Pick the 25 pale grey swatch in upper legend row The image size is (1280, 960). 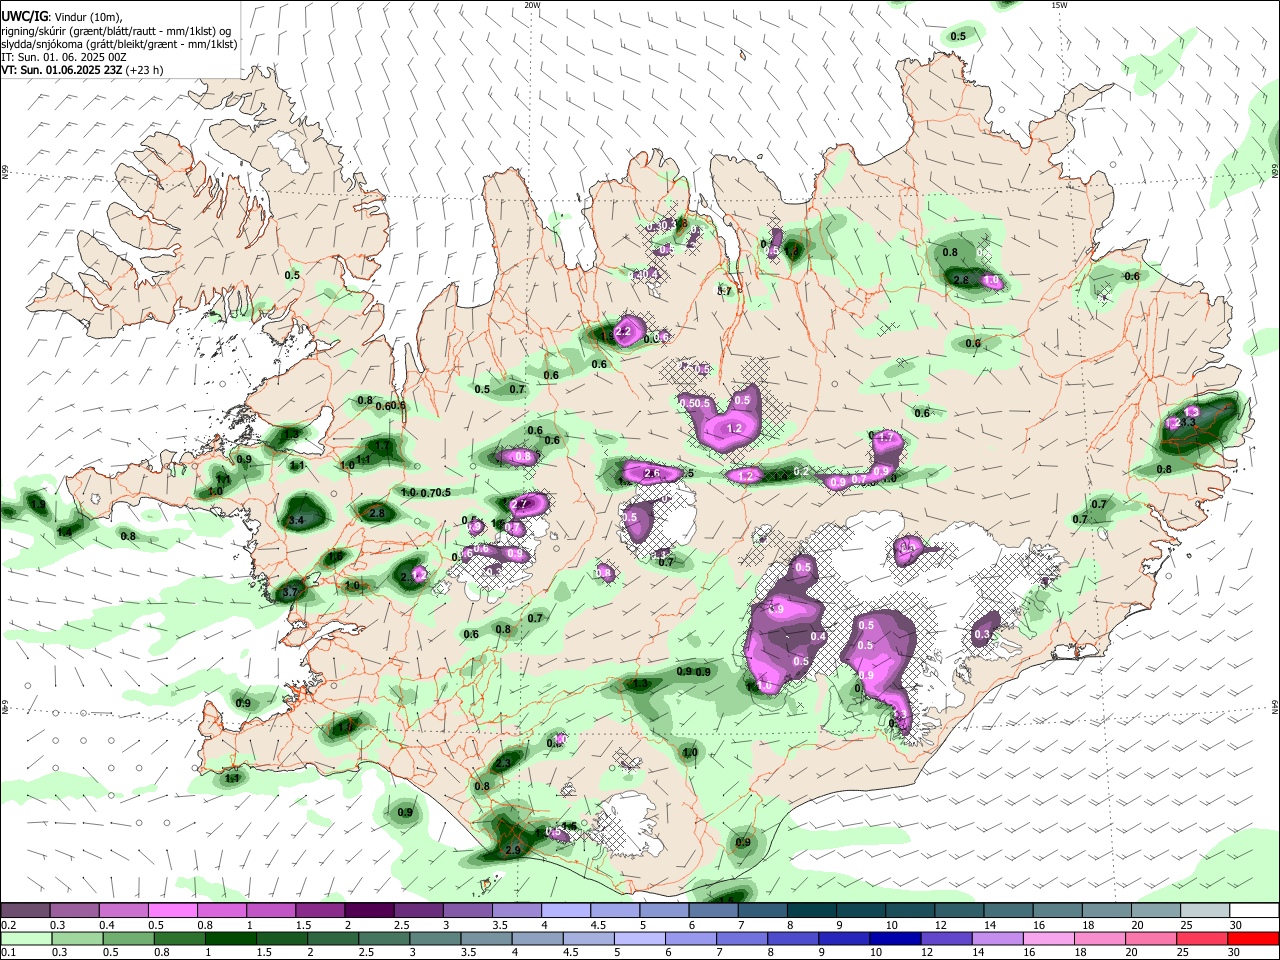point(1205,911)
